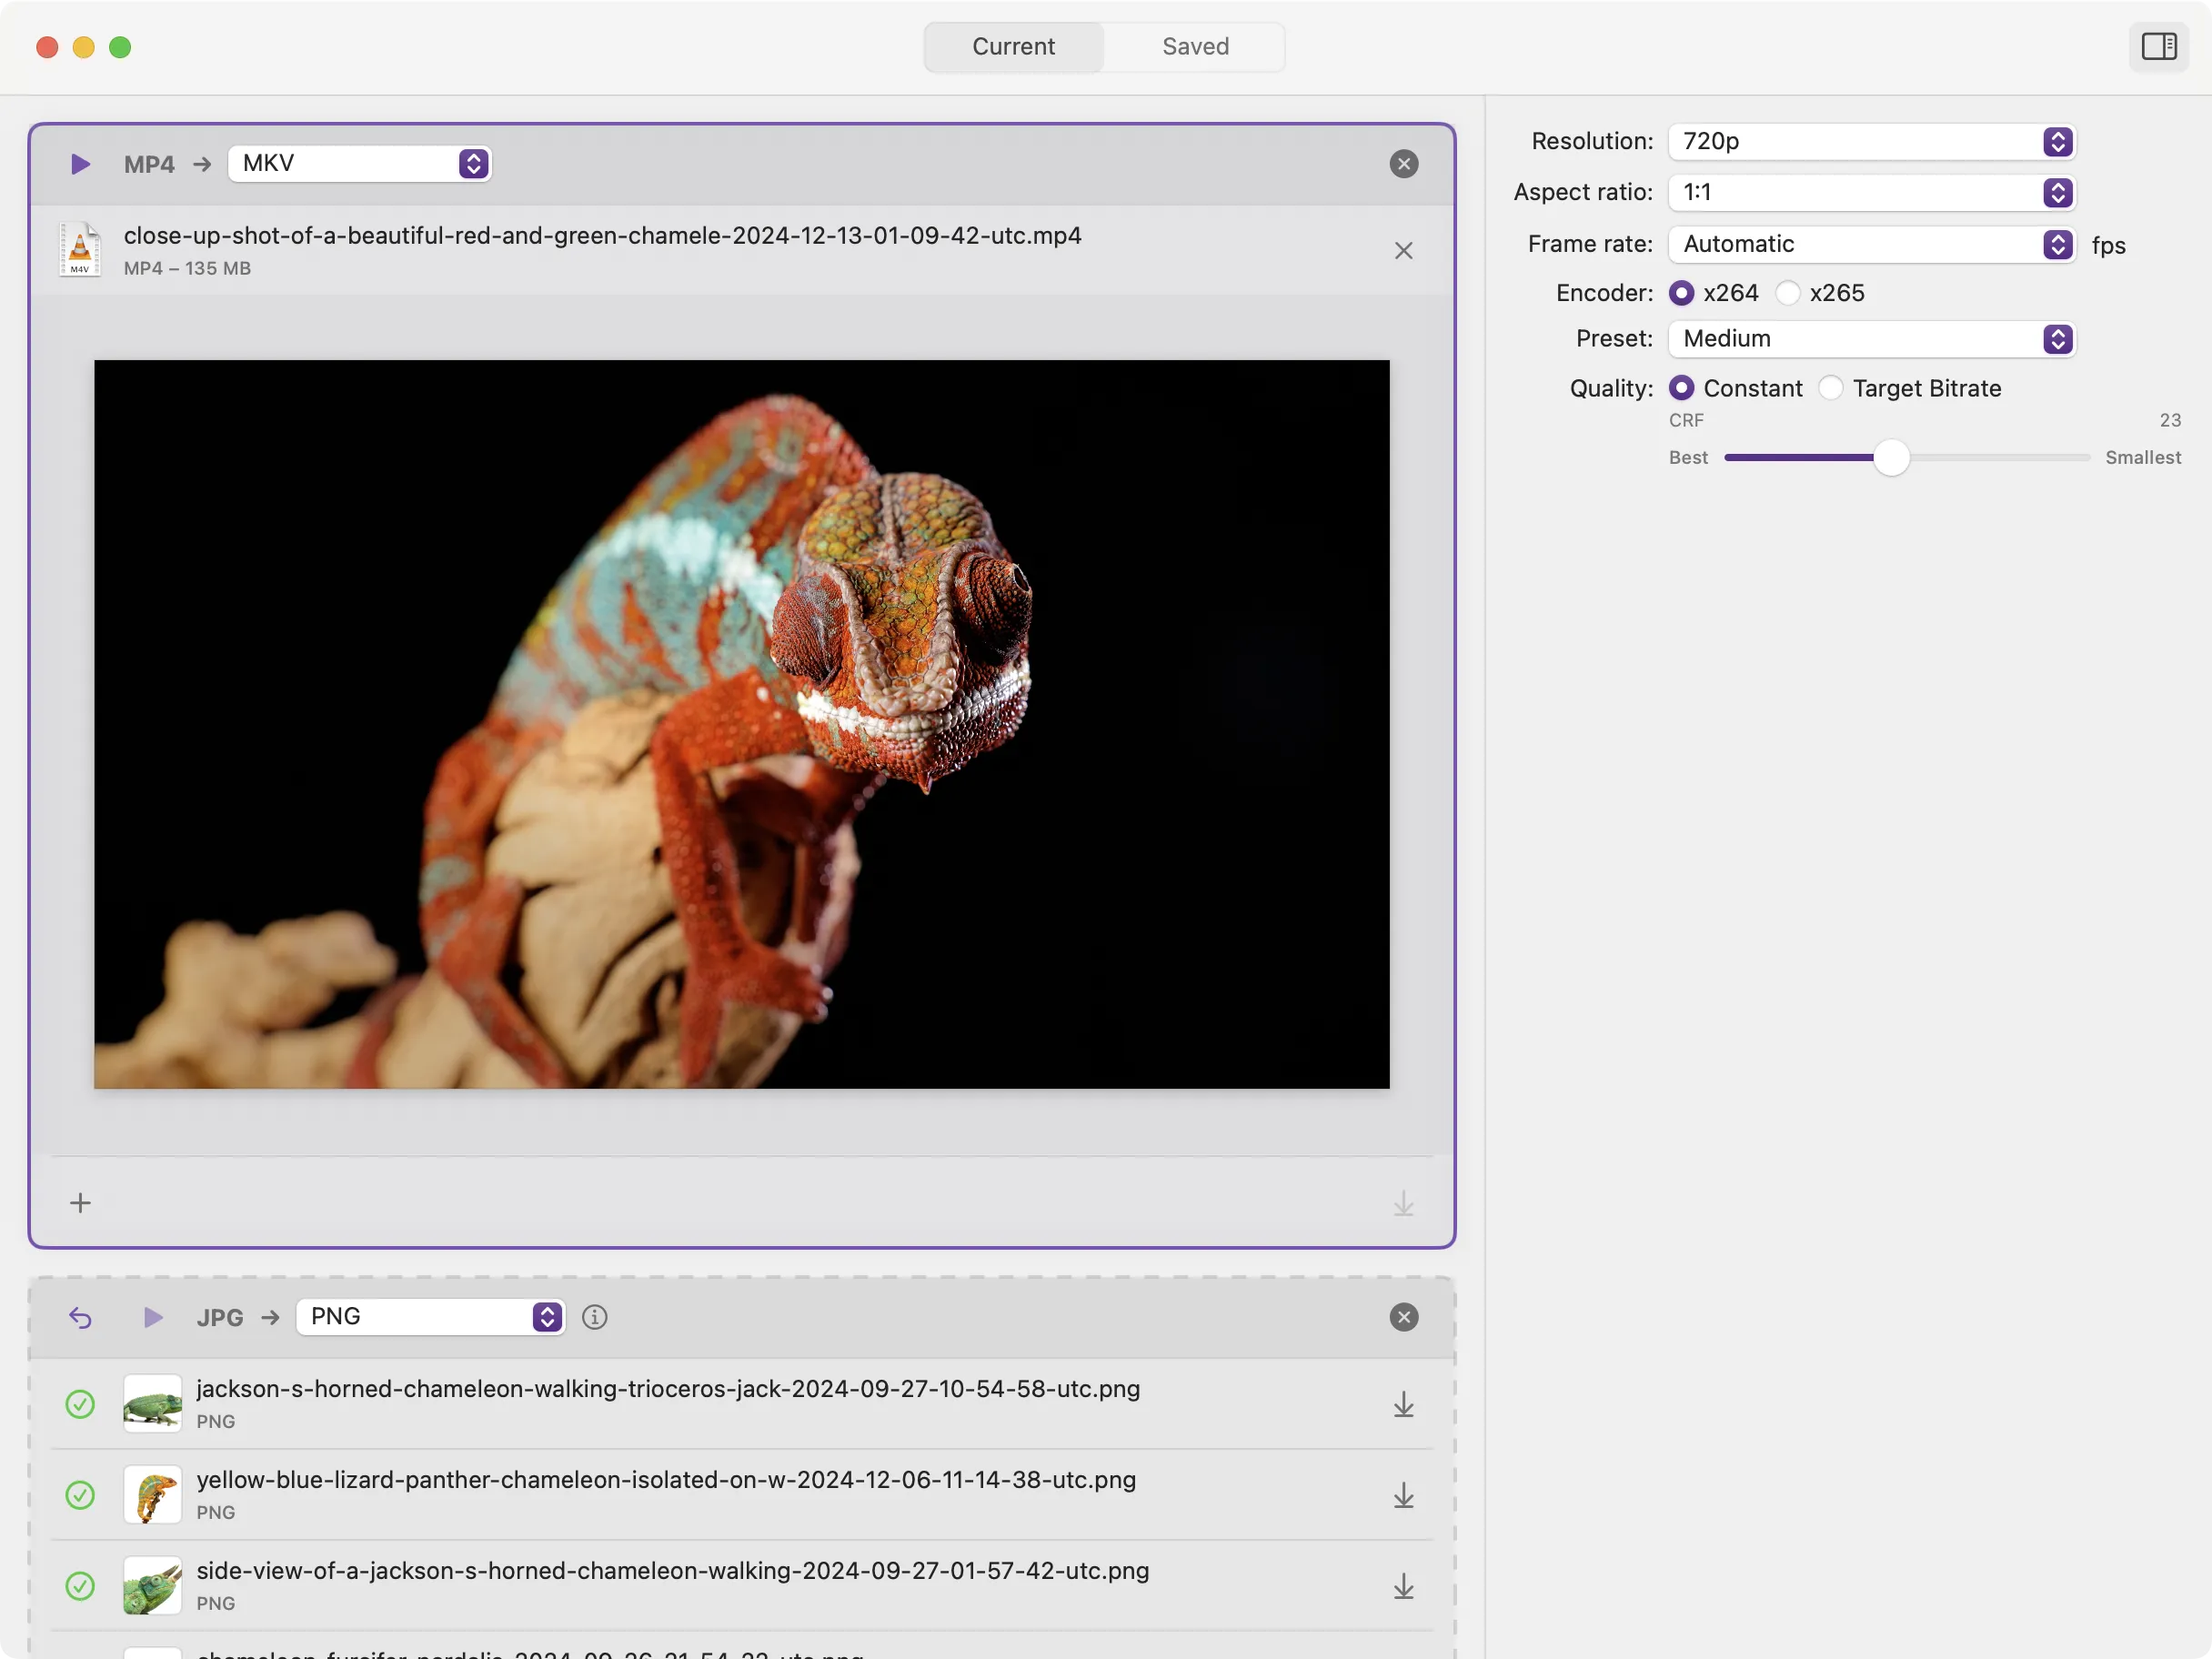Click checkmark for jackson-s-horned-chameleon-walking file
2212x1659 pixels.
pos(80,1404)
